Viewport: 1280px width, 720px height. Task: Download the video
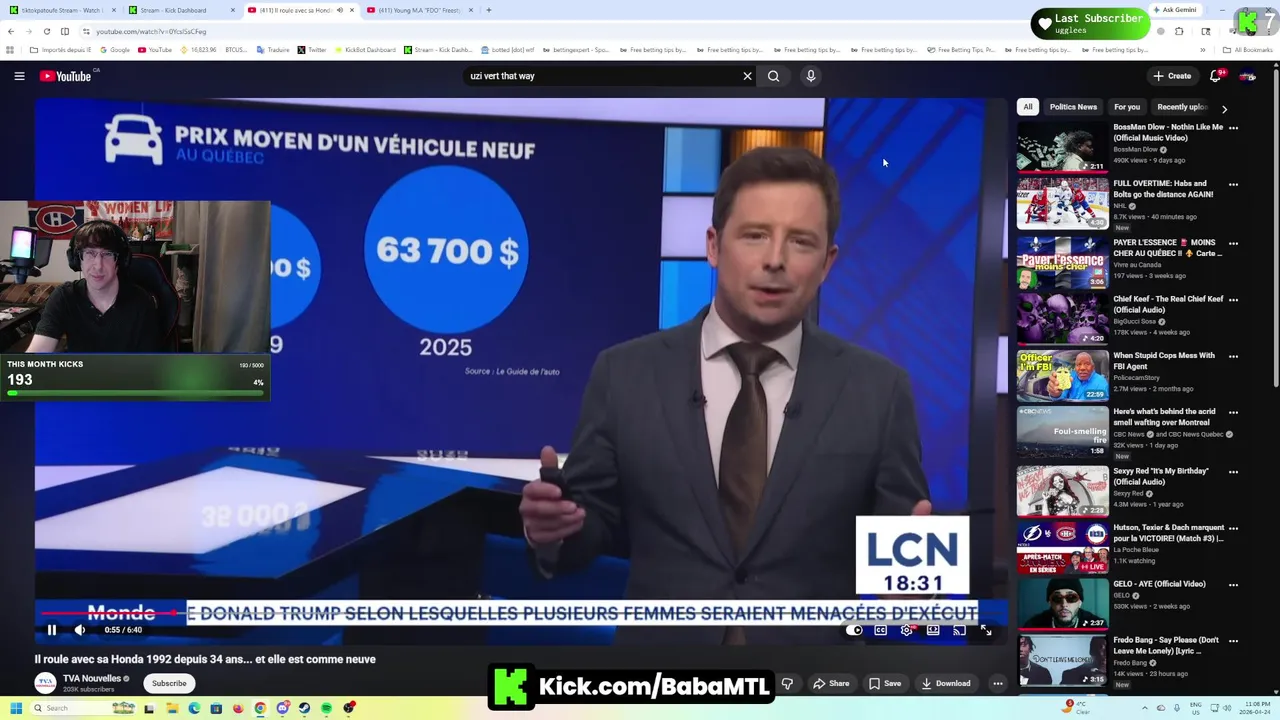coord(946,683)
